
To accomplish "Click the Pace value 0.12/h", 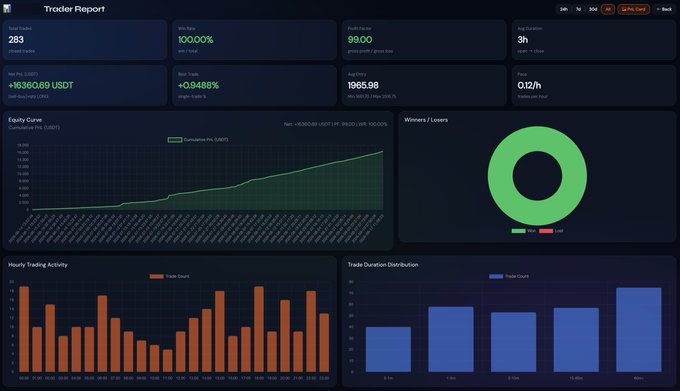I will click(529, 85).
